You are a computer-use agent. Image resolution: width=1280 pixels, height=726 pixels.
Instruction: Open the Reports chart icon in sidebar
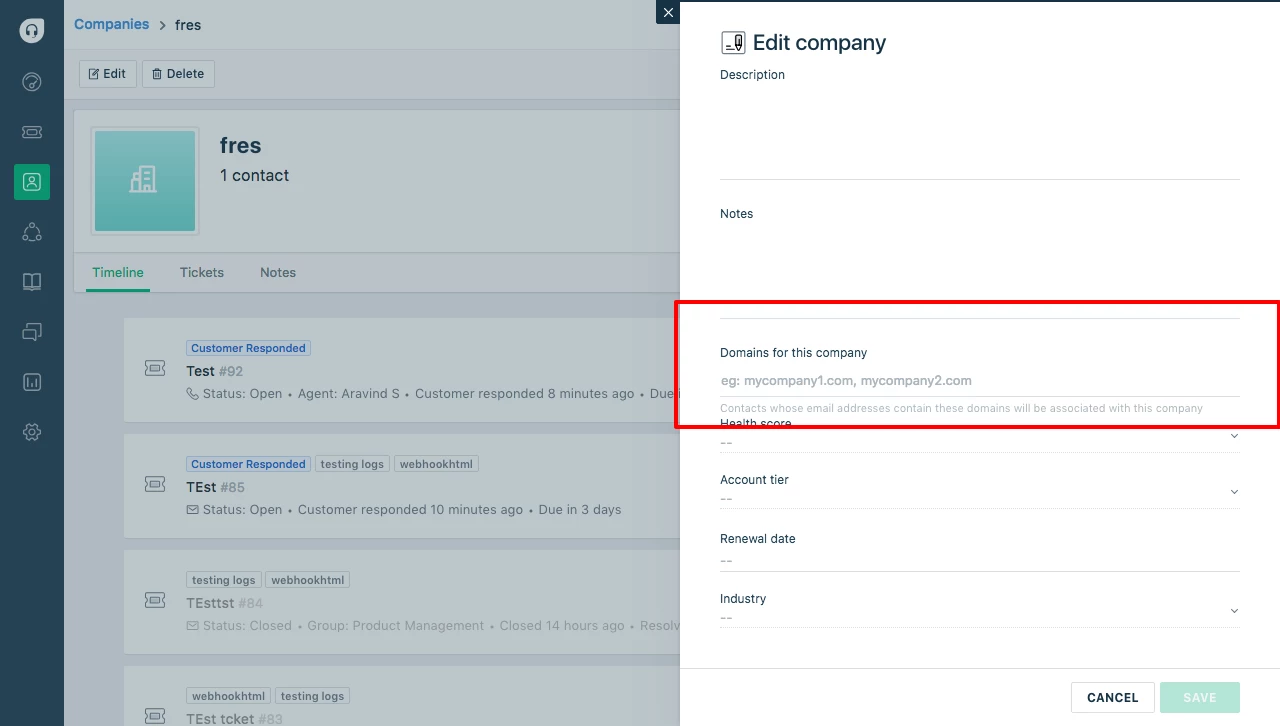point(32,382)
